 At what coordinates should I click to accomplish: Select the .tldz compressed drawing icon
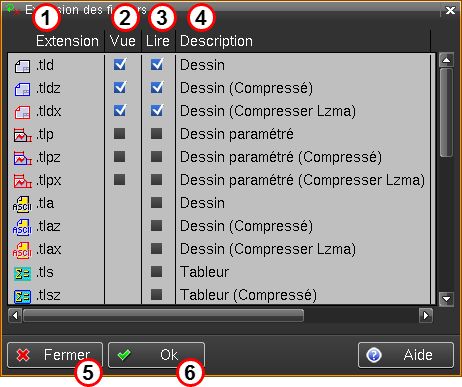[x=22, y=89]
